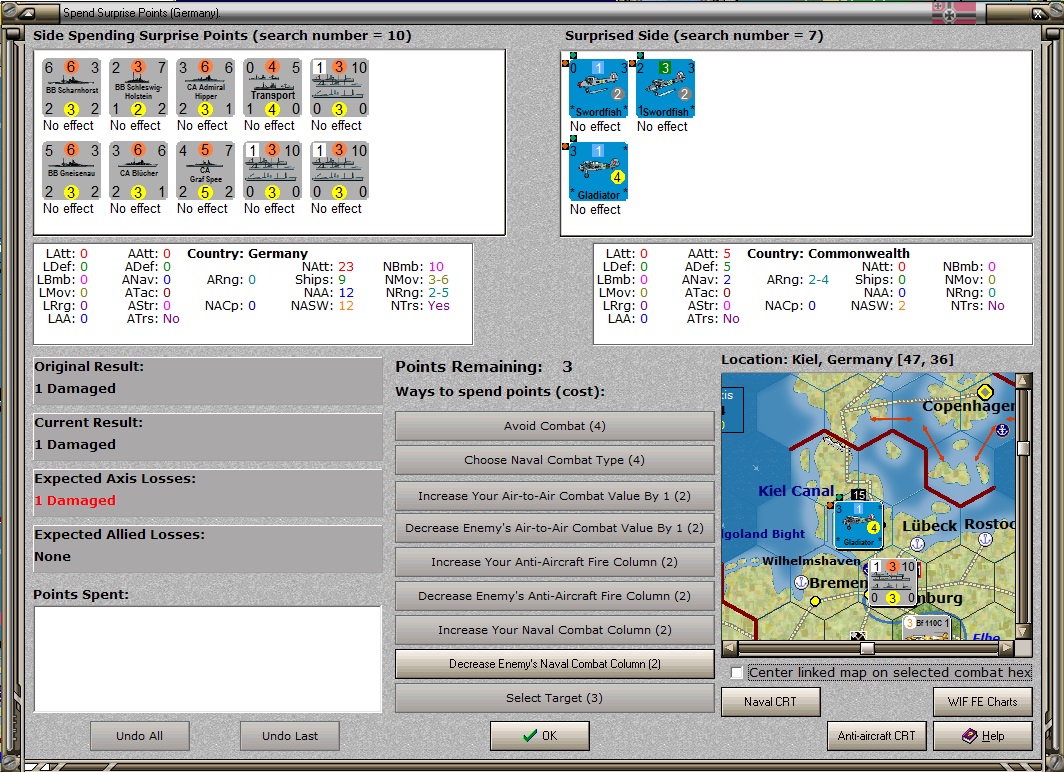Choose Select Target (3) option
Screen dimensions: 1064x772
(x=554, y=698)
